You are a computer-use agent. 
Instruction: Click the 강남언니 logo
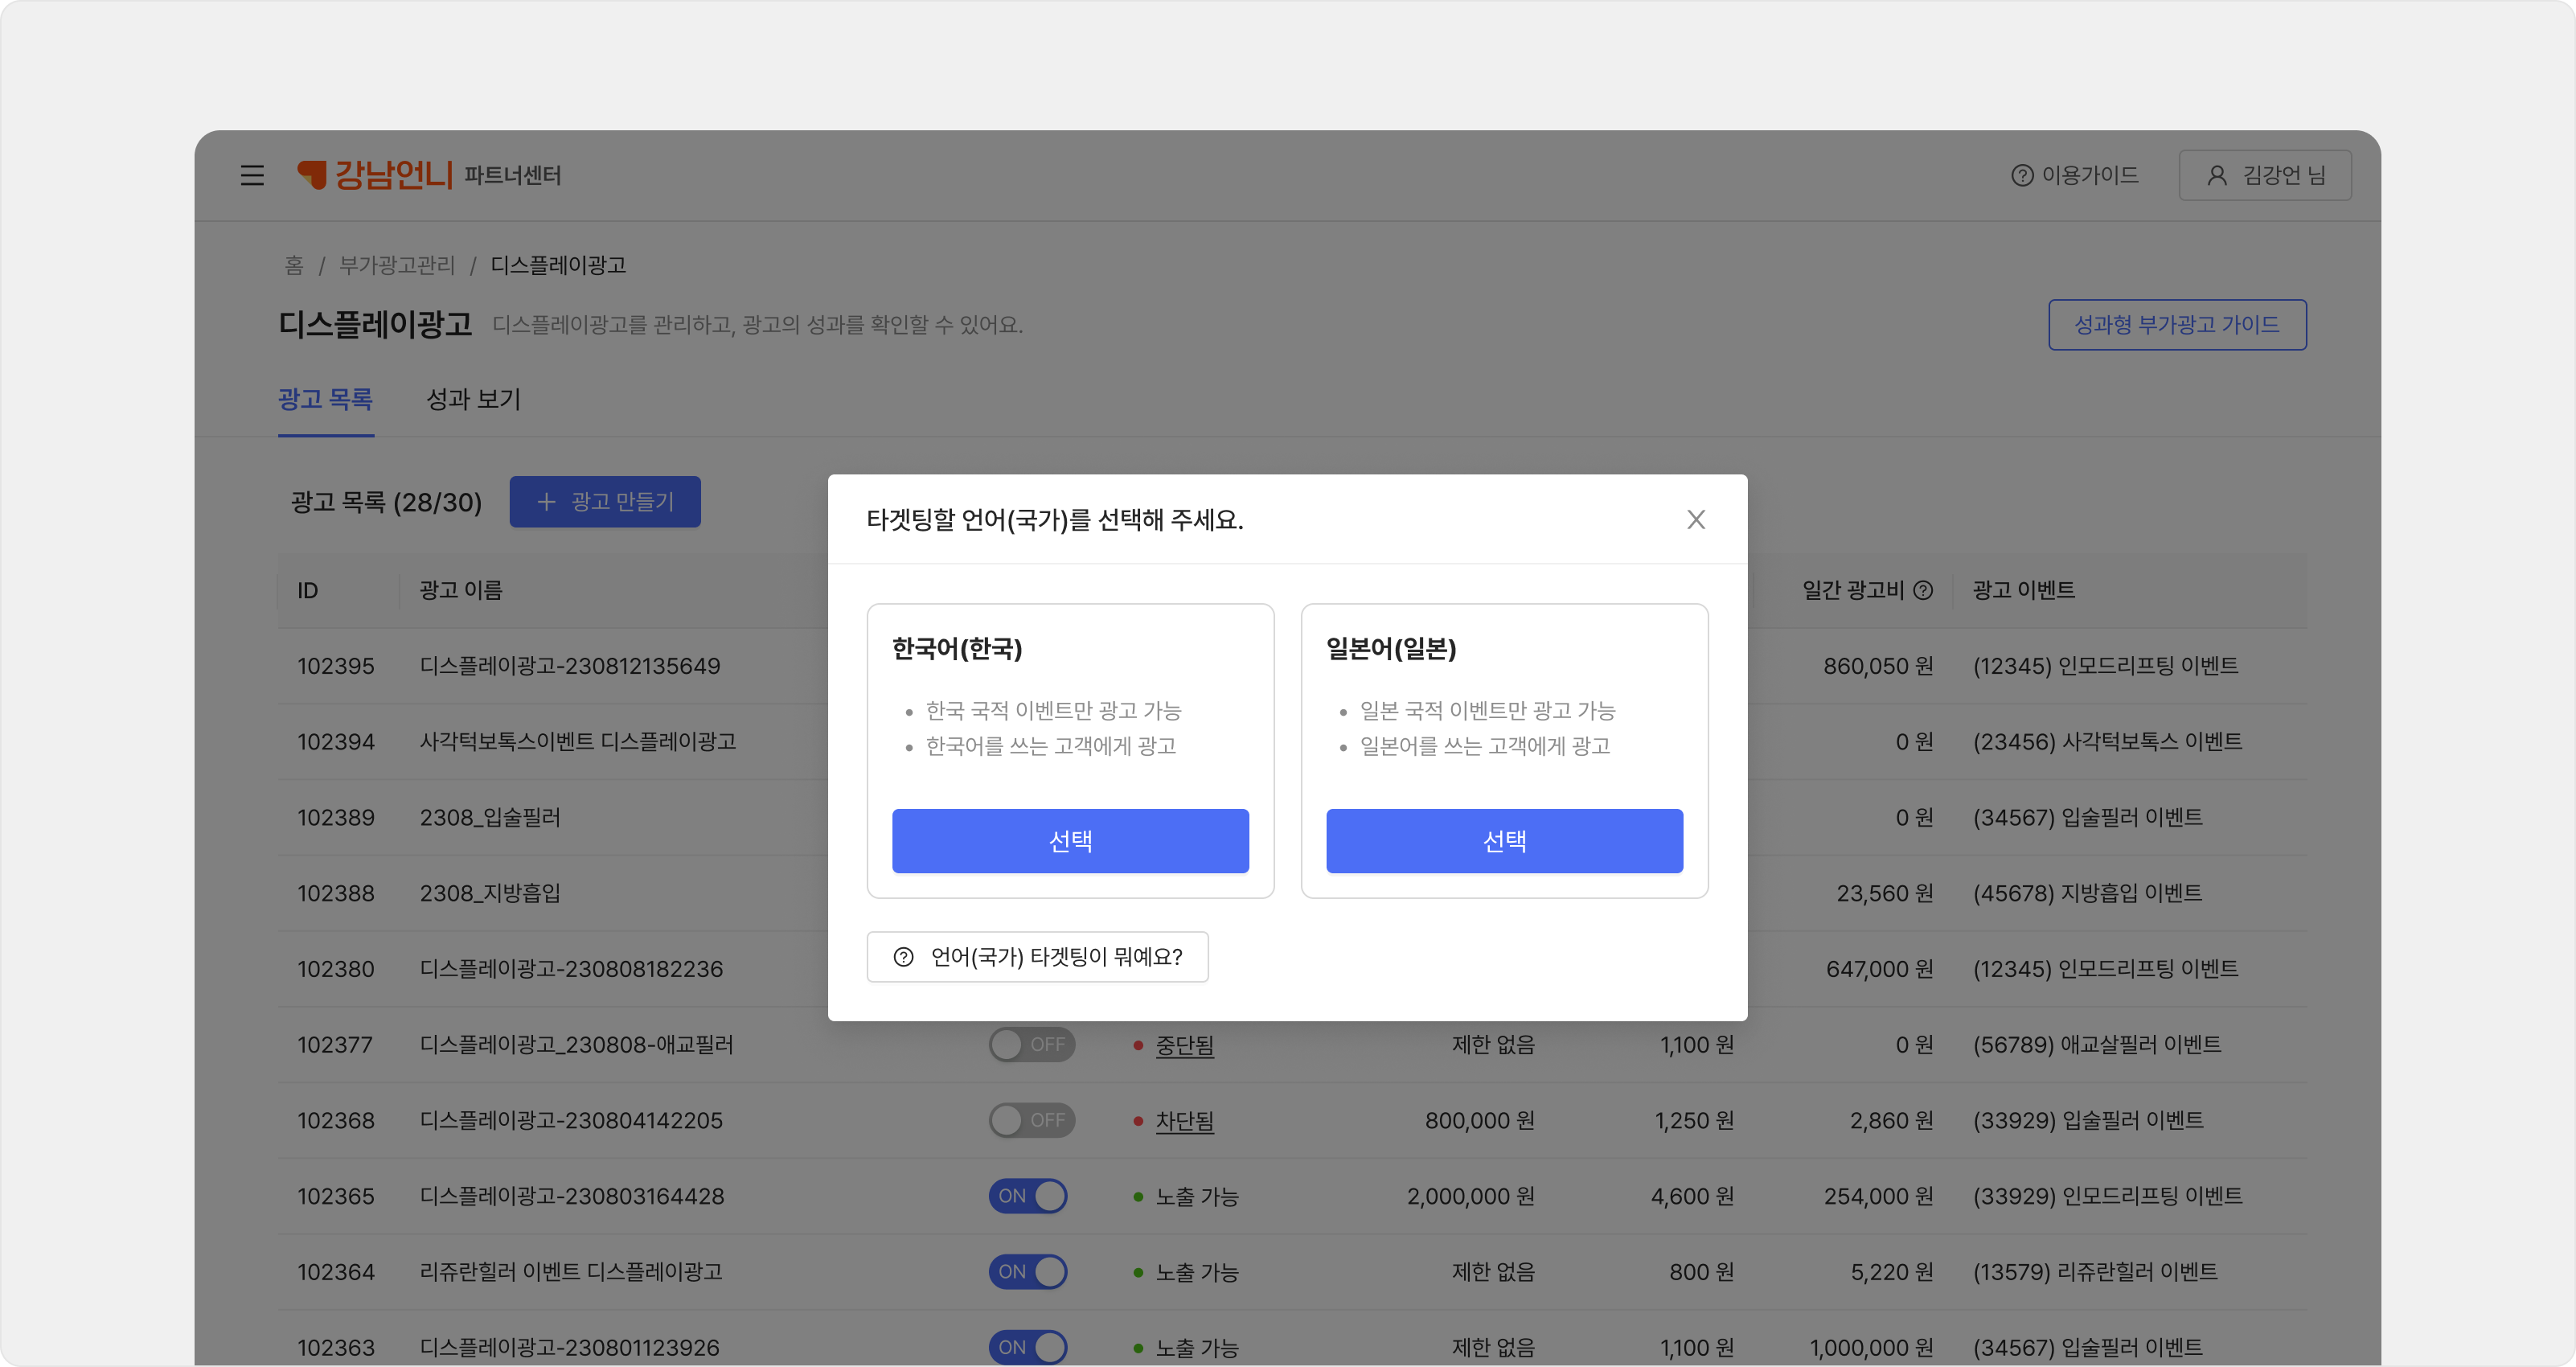tap(375, 175)
